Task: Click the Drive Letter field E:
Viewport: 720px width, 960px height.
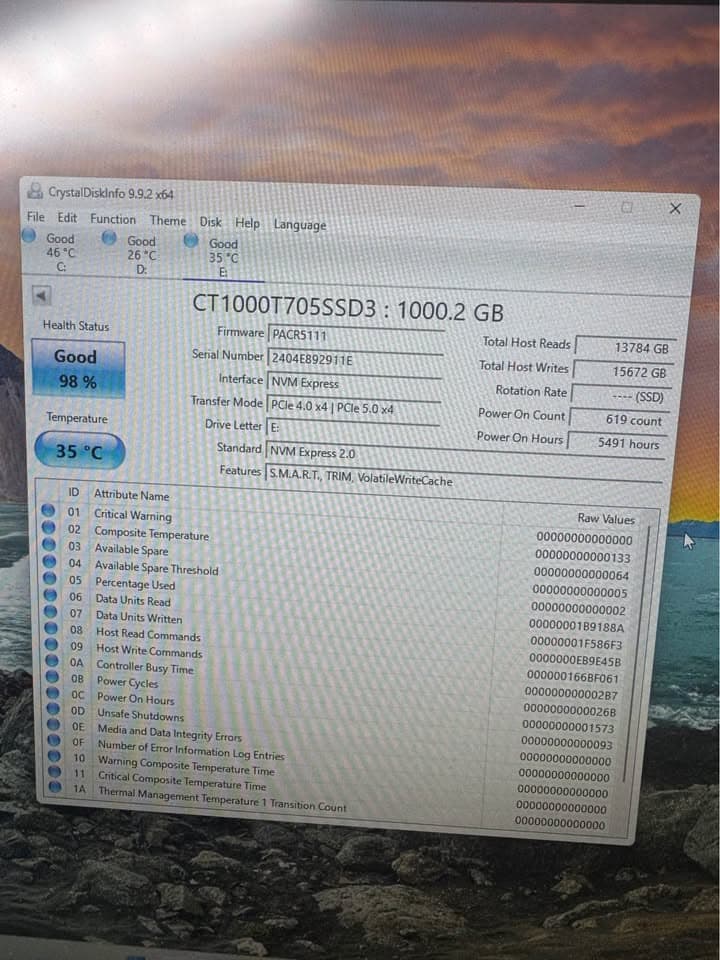Action: pyautogui.click(x=353, y=428)
